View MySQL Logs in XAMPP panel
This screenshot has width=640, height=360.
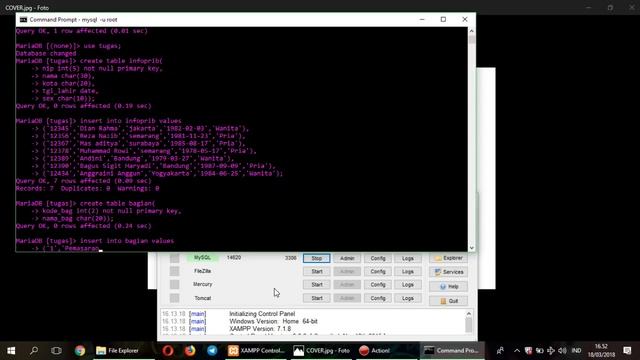[x=408, y=258]
